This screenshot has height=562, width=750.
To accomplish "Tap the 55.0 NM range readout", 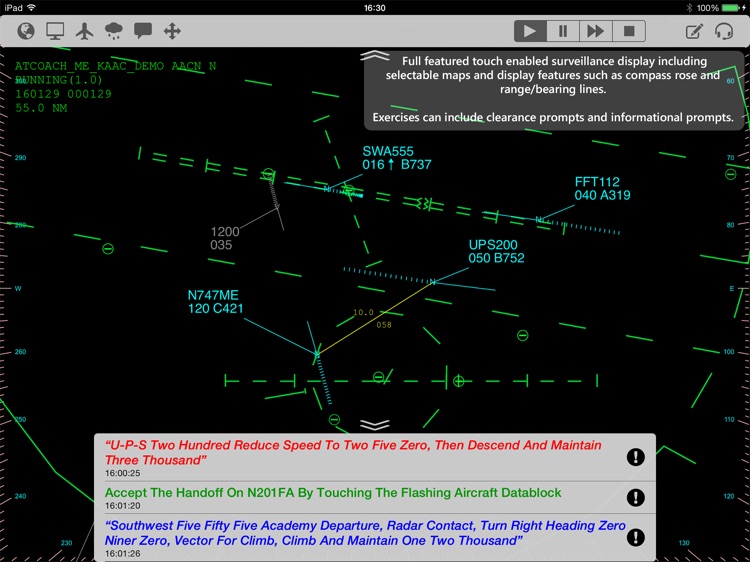I will [41, 108].
